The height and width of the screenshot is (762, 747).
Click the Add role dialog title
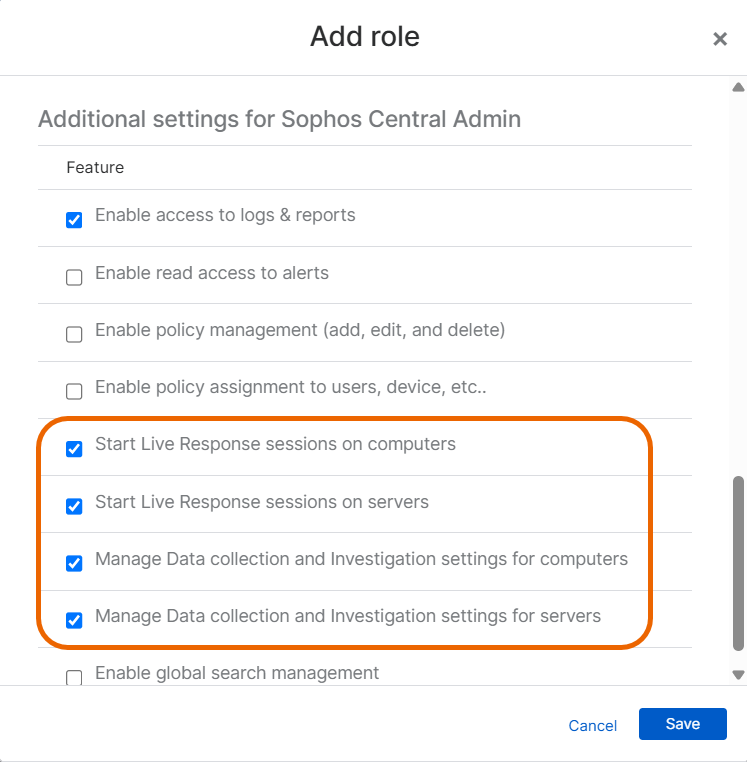(x=364, y=37)
